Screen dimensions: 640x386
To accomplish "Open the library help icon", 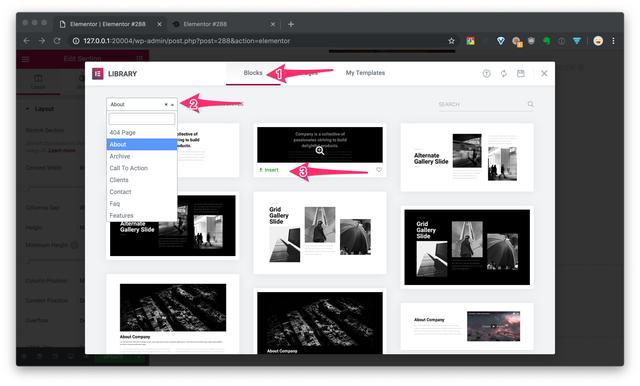I will [486, 73].
